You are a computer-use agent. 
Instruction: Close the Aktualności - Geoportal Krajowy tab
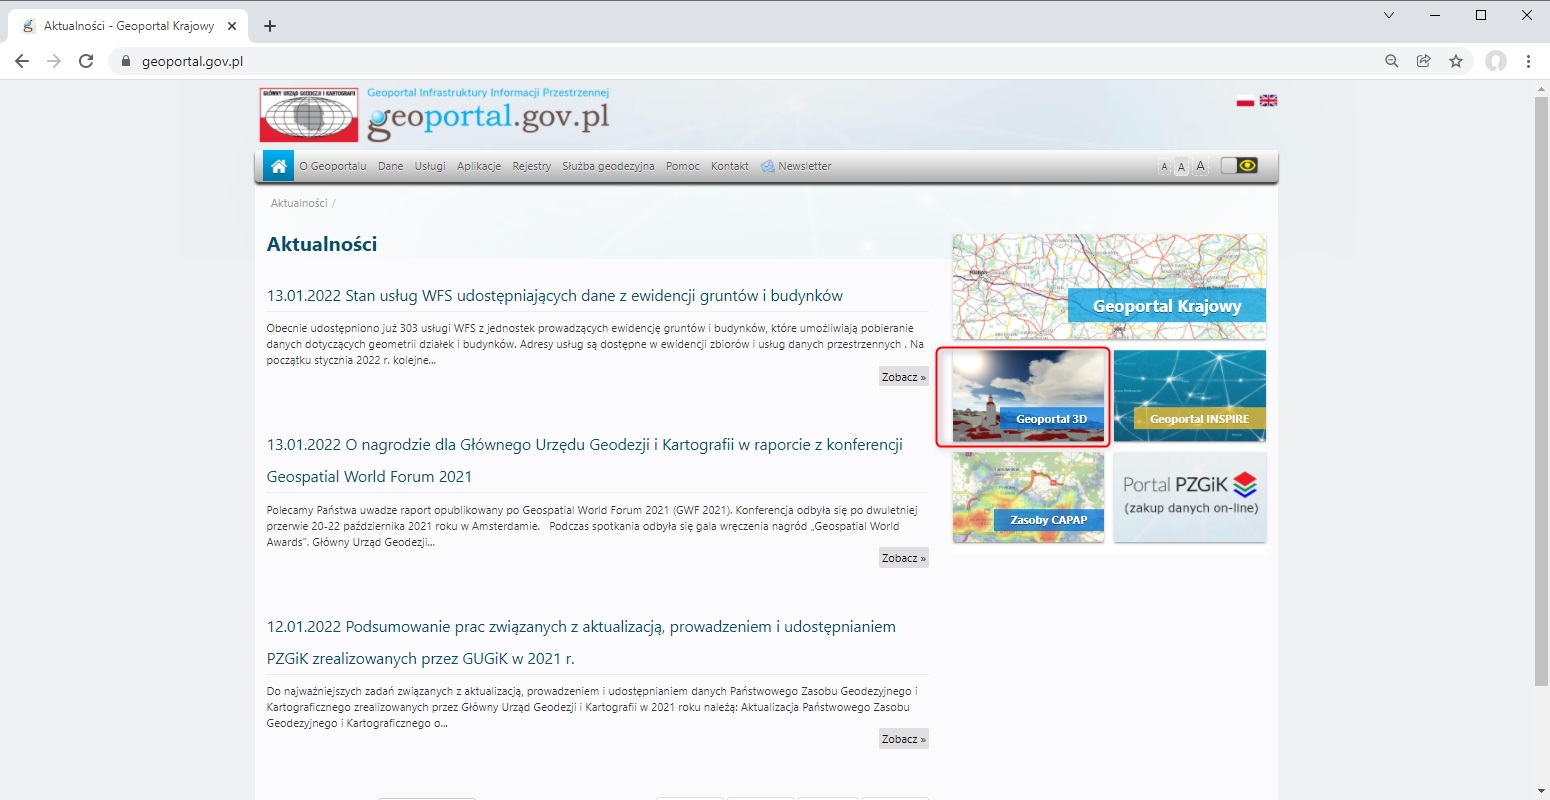(x=232, y=26)
